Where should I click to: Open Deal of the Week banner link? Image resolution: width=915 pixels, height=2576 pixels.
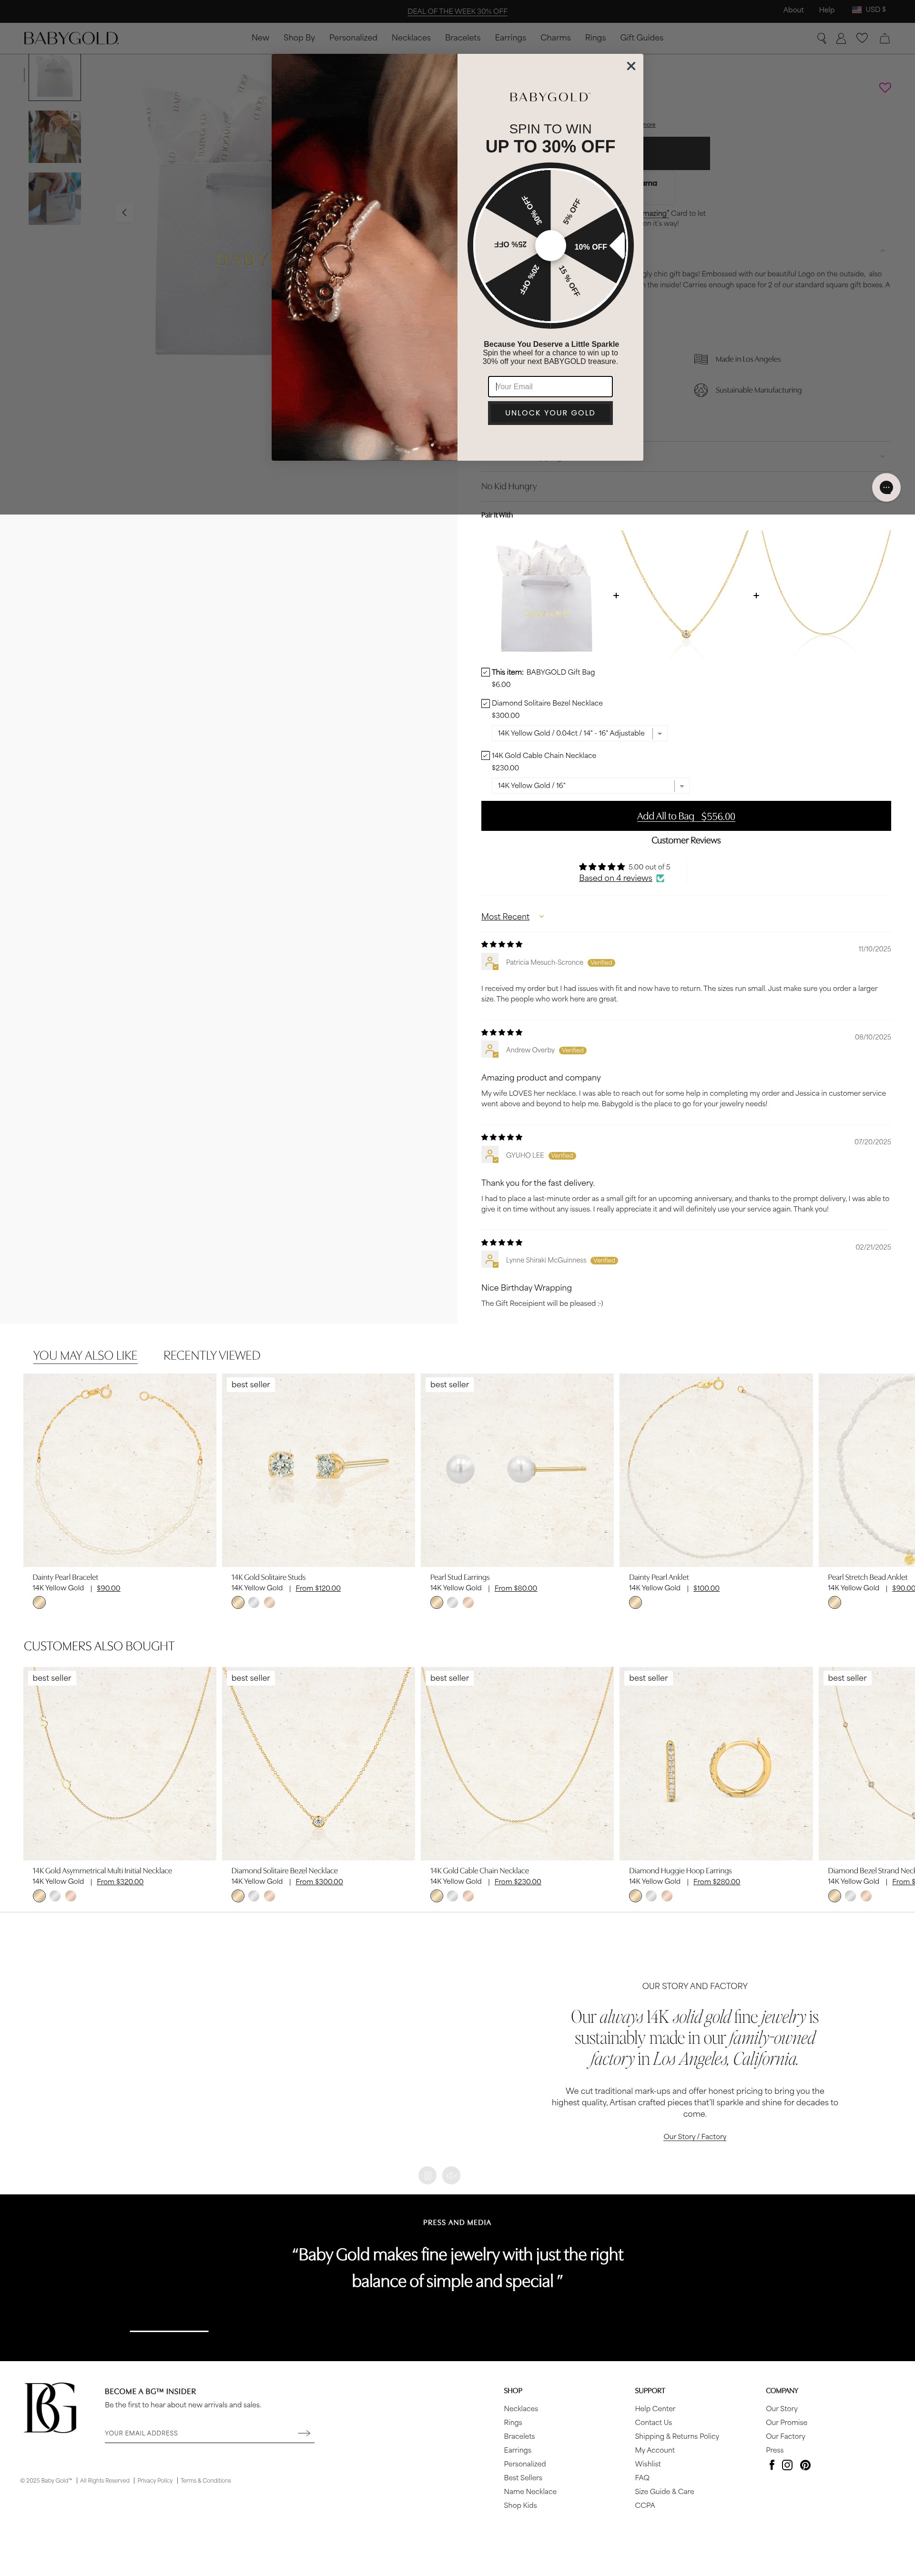tap(457, 11)
